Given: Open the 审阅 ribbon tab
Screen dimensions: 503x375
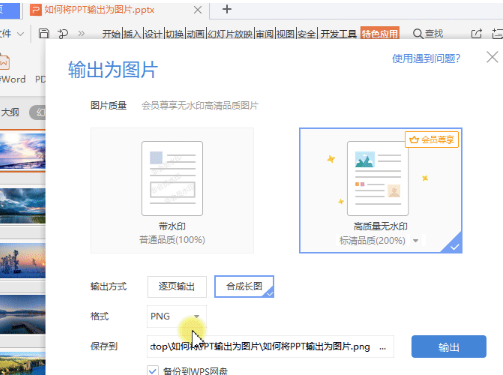Looking at the screenshot, I should (265, 34).
